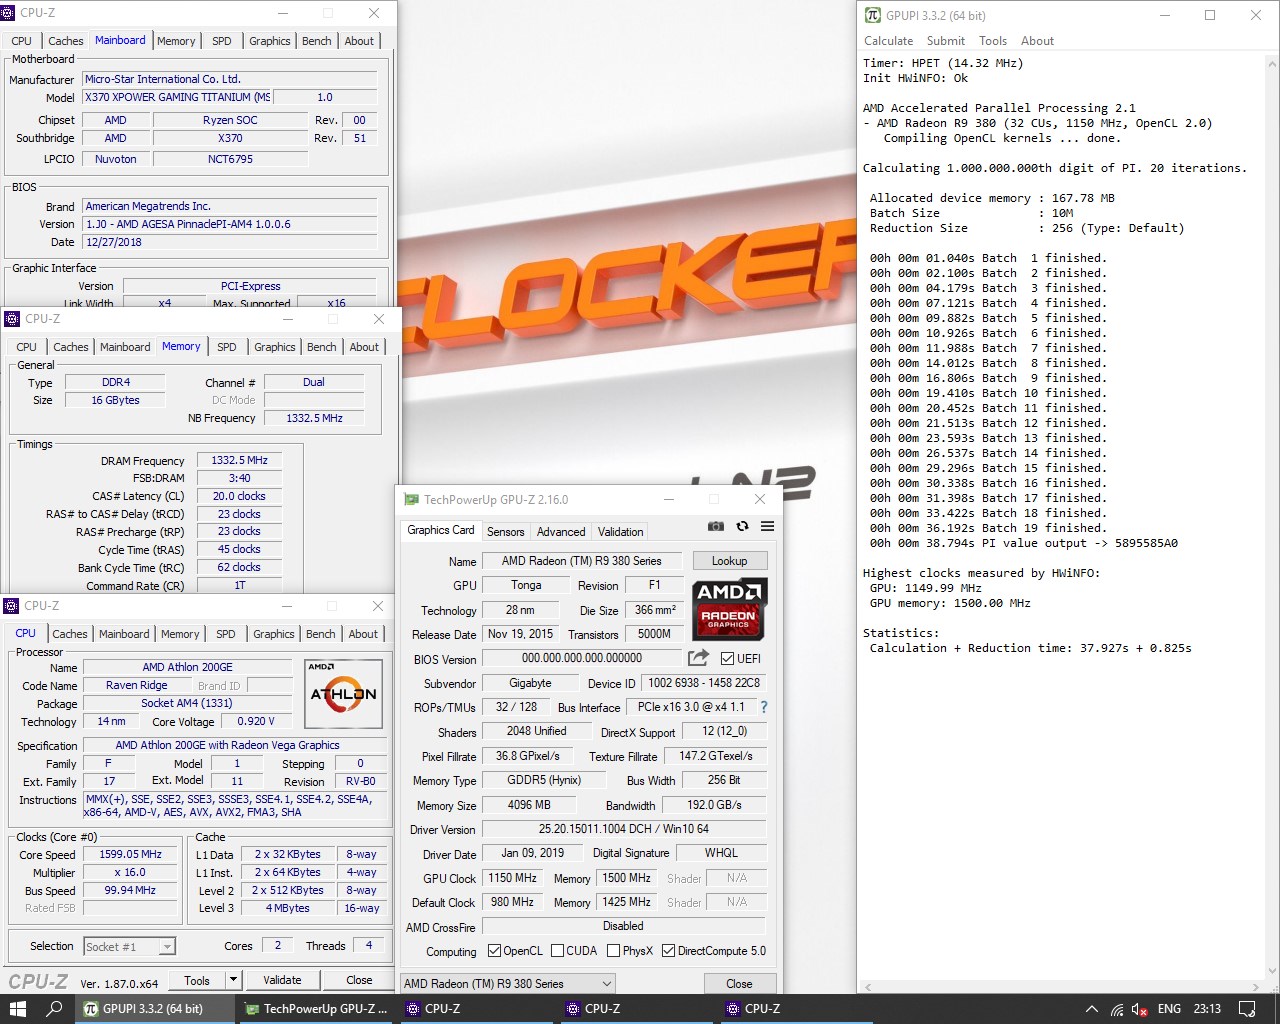The width and height of the screenshot is (1280, 1024).
Task: Open the Submit menu in GPUPI
Action: 946,41
